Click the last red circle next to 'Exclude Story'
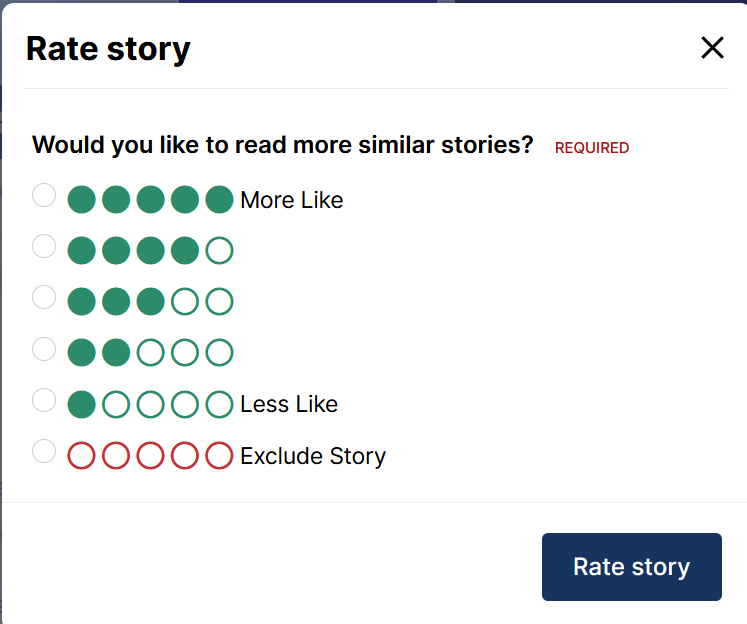Image resolution: width=747 pixels, height=624 pixels. click(219, 456)
